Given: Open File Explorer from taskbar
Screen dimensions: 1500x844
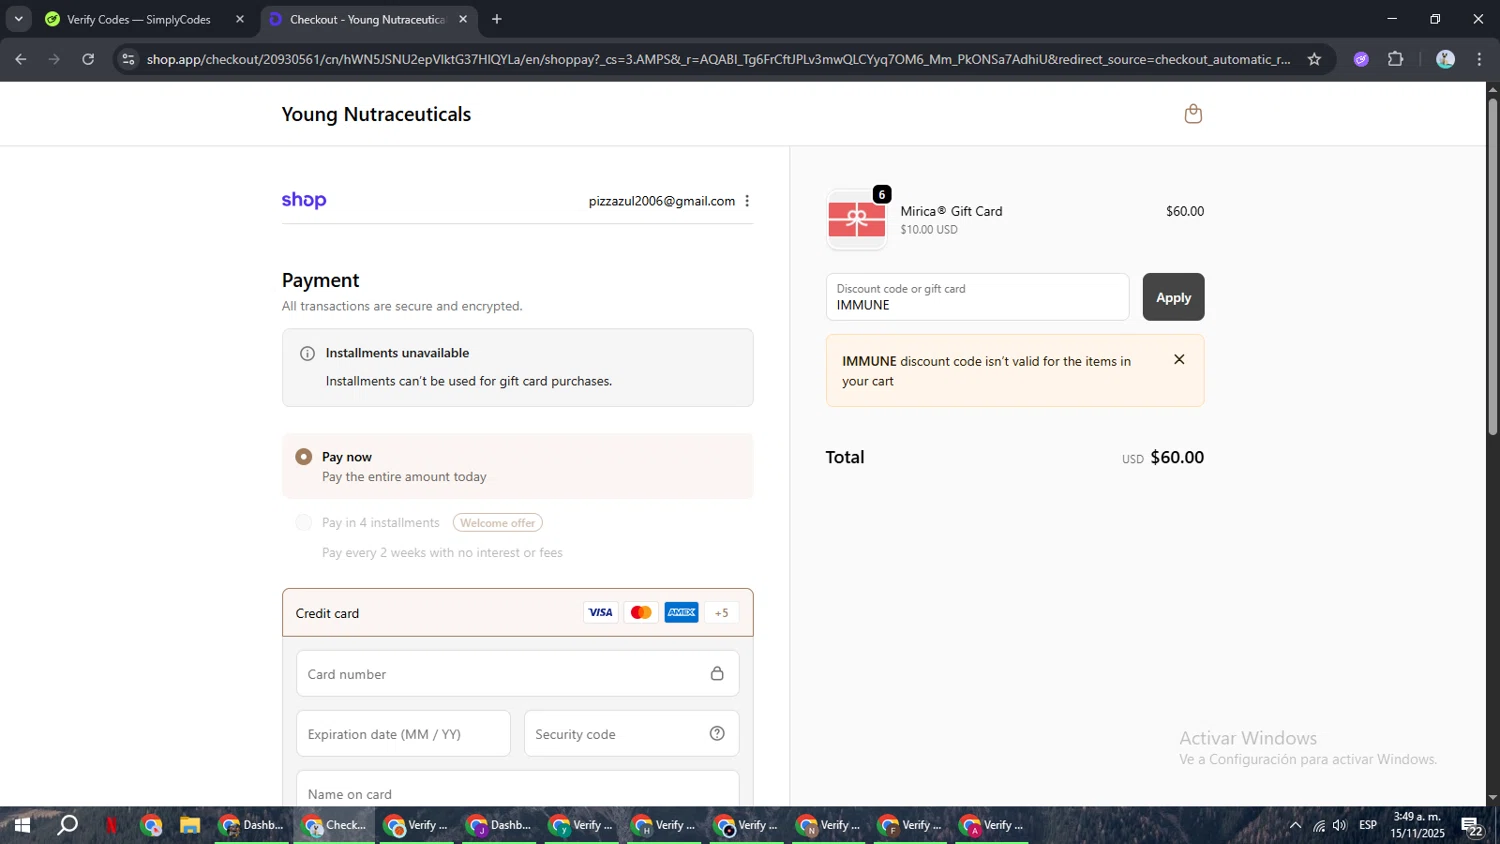Looking at the screenshot, I should coord(190,826).
